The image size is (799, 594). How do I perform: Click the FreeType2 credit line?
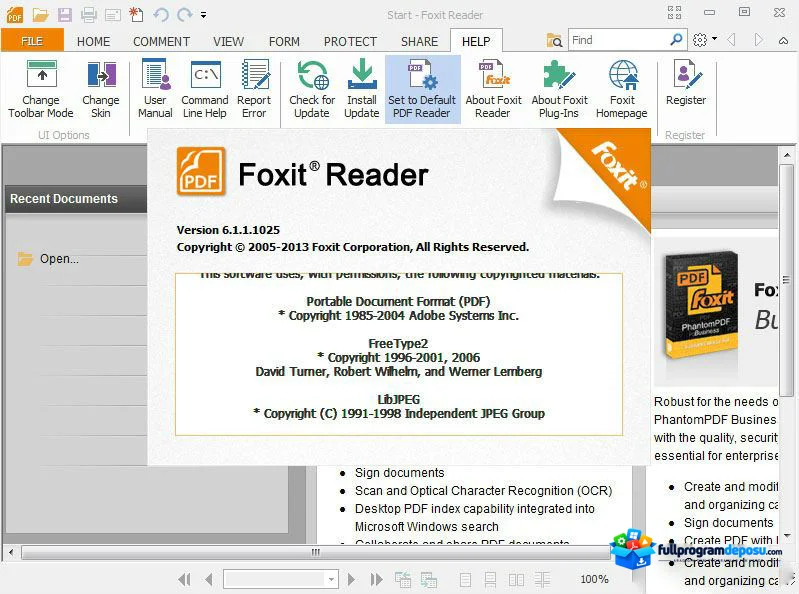pos(398,343)
